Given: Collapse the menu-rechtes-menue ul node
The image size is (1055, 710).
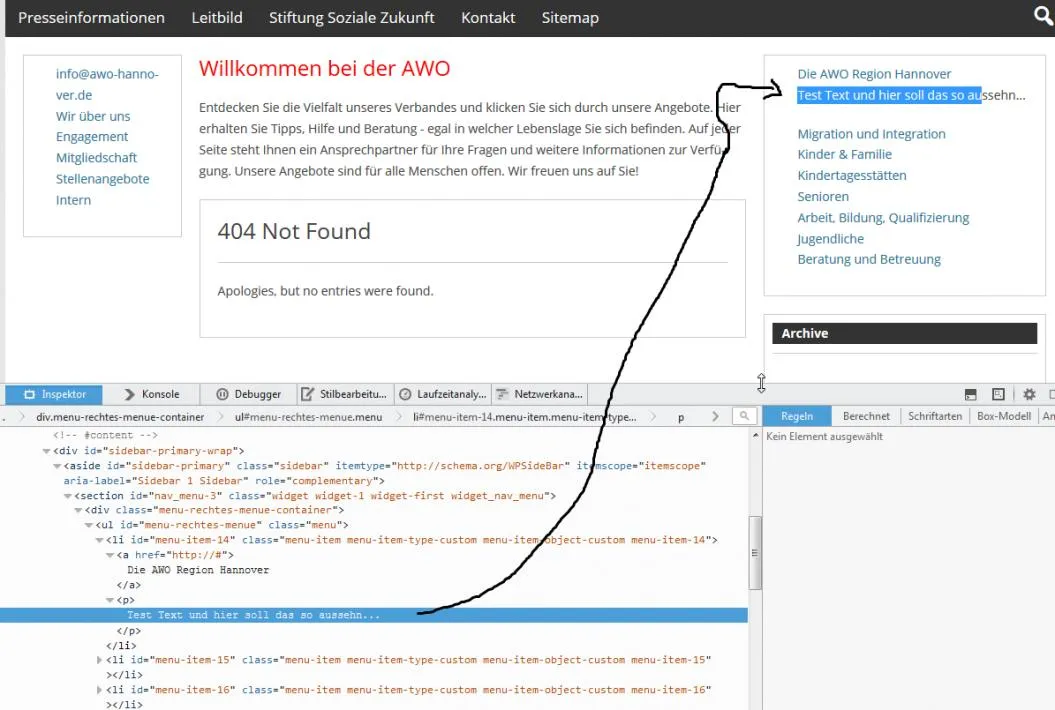Looking at the screenshot, I should [89, 525].
